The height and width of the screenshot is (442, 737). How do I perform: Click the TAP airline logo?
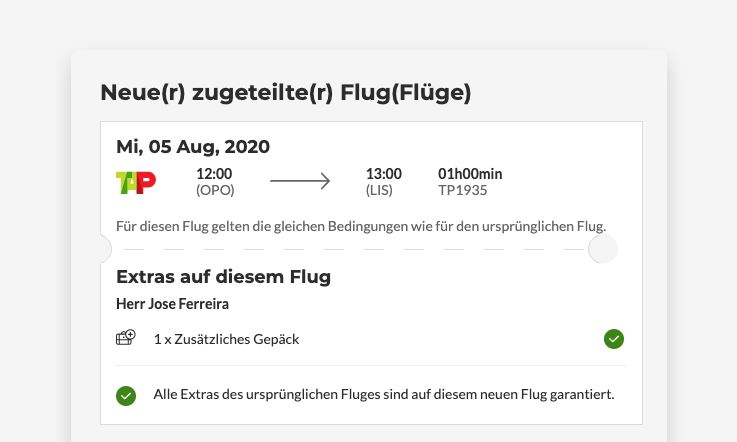[136, 182]
